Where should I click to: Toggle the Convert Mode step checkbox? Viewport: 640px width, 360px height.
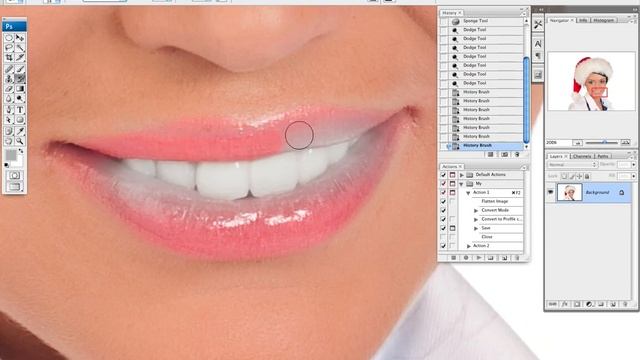point(443,210)
